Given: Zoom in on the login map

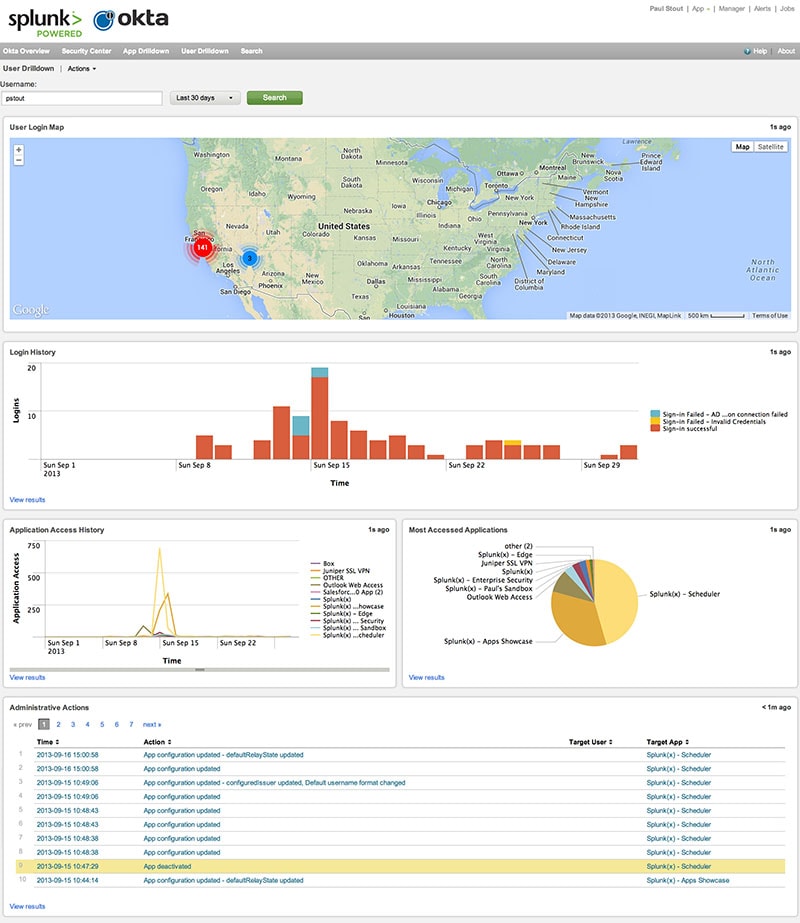Looking at the screenshot, I should pyautogui.click(x=19, y=150).
